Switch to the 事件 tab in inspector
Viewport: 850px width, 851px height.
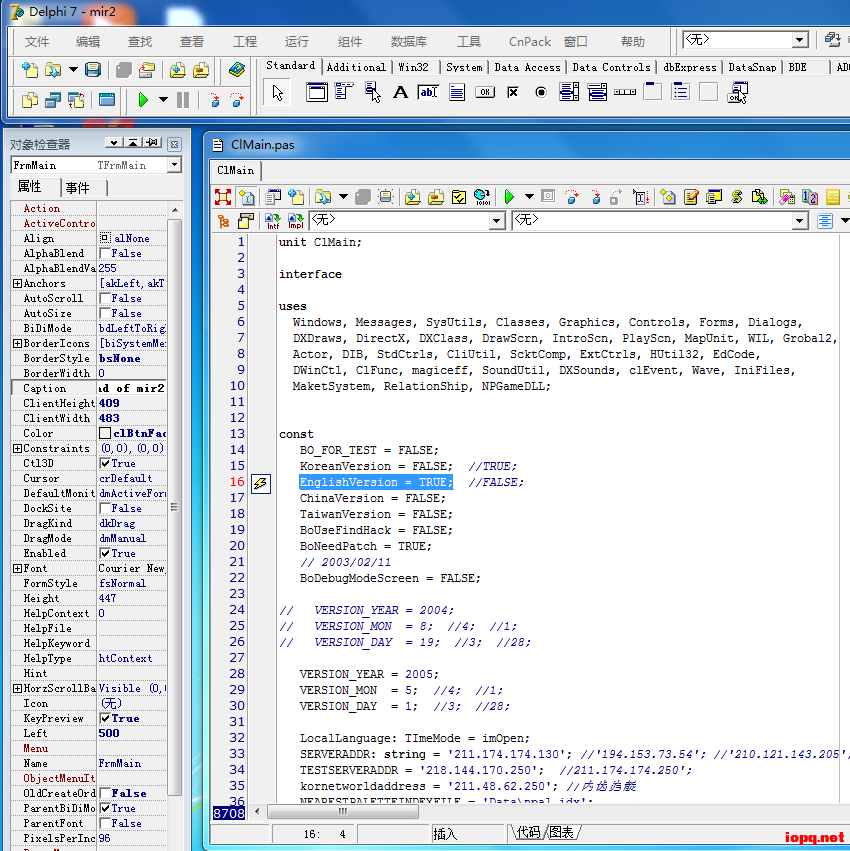click(77, 188)
